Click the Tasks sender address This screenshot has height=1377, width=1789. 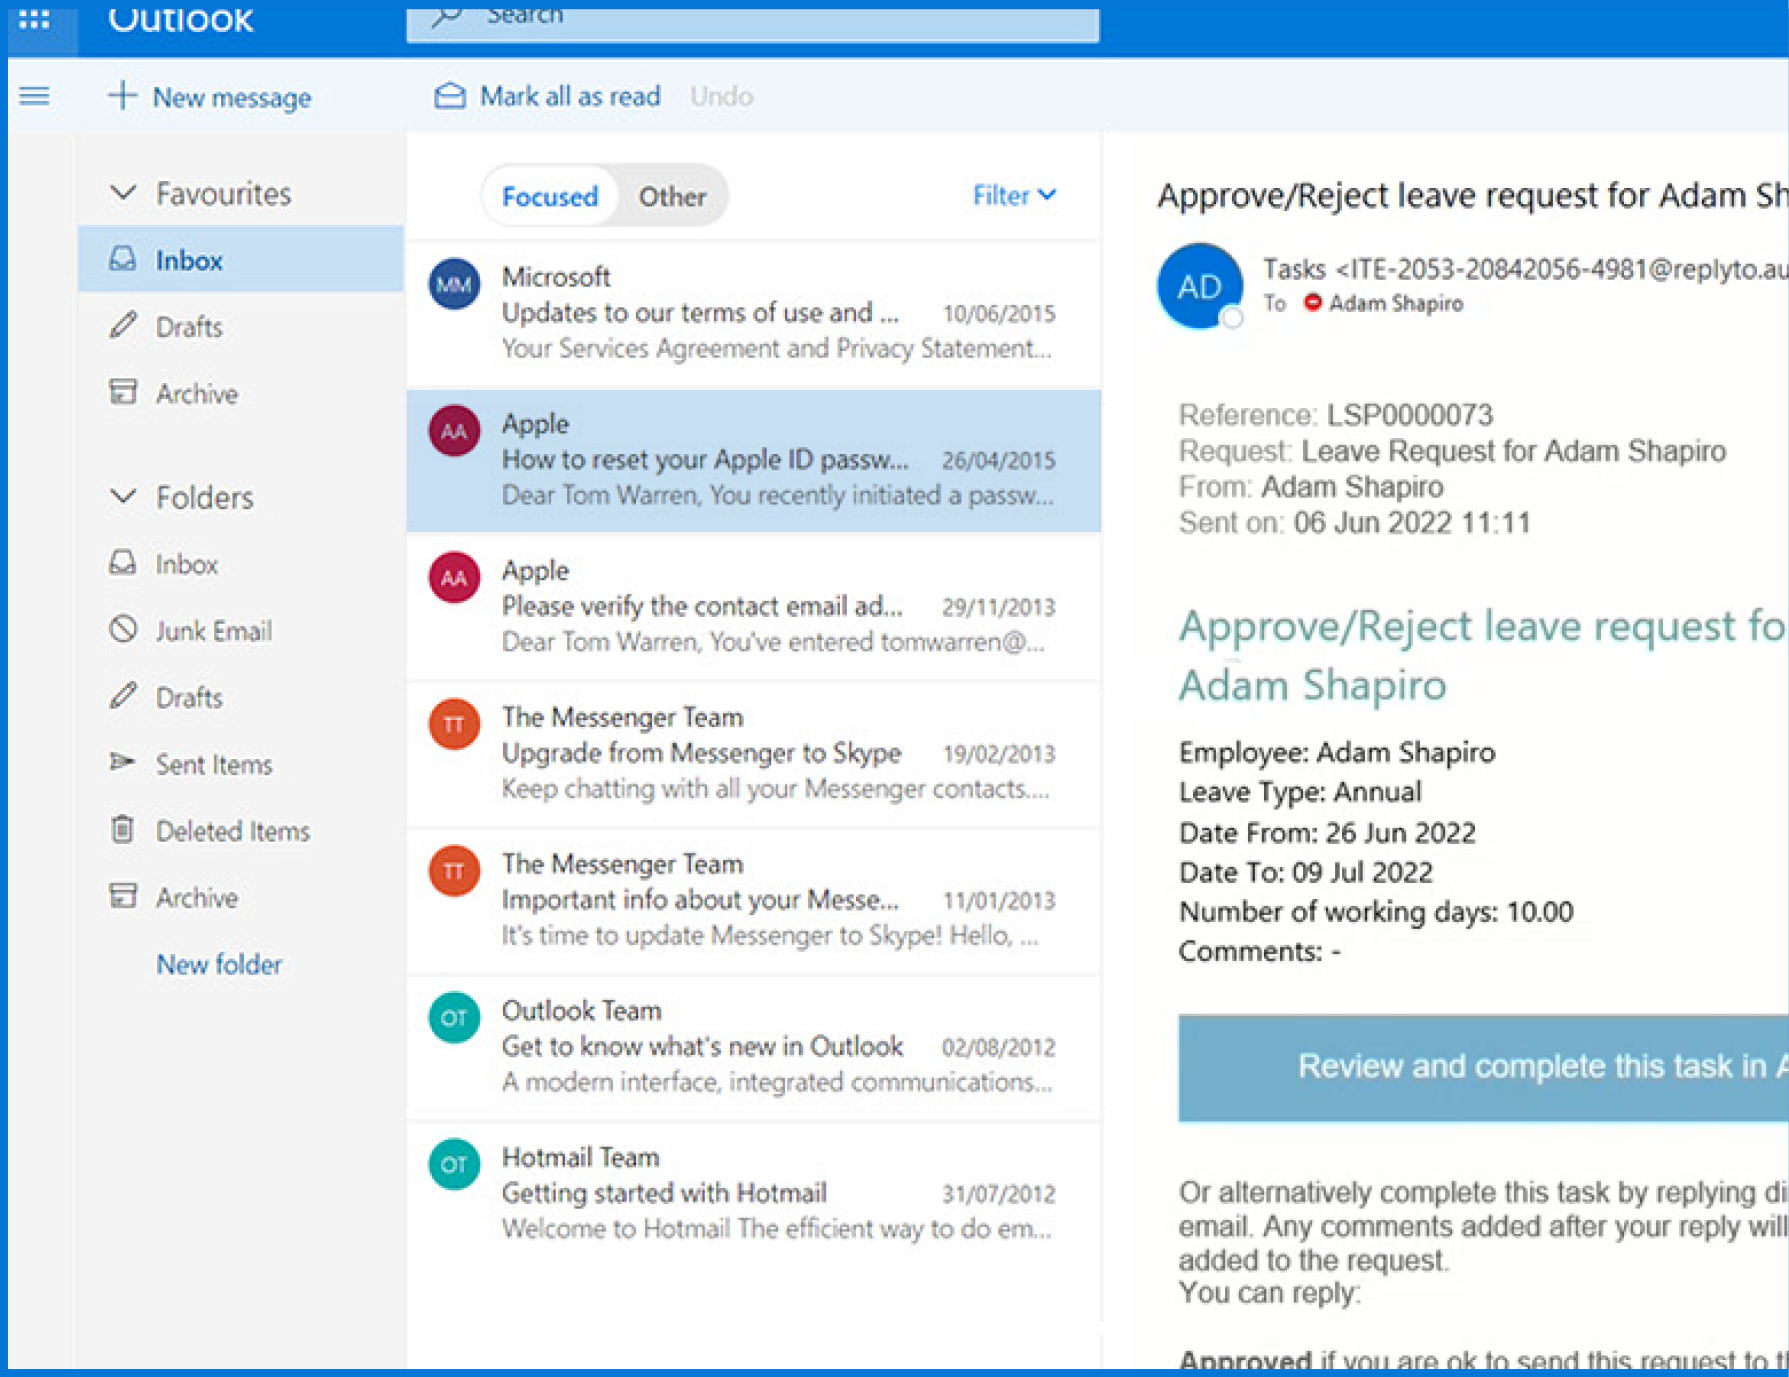(x=1525, y=269)
